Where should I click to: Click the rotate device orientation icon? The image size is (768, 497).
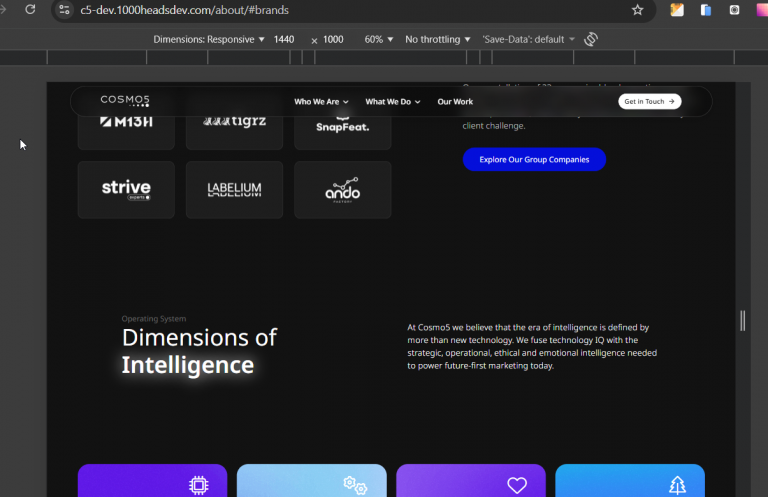click(591, 39)
